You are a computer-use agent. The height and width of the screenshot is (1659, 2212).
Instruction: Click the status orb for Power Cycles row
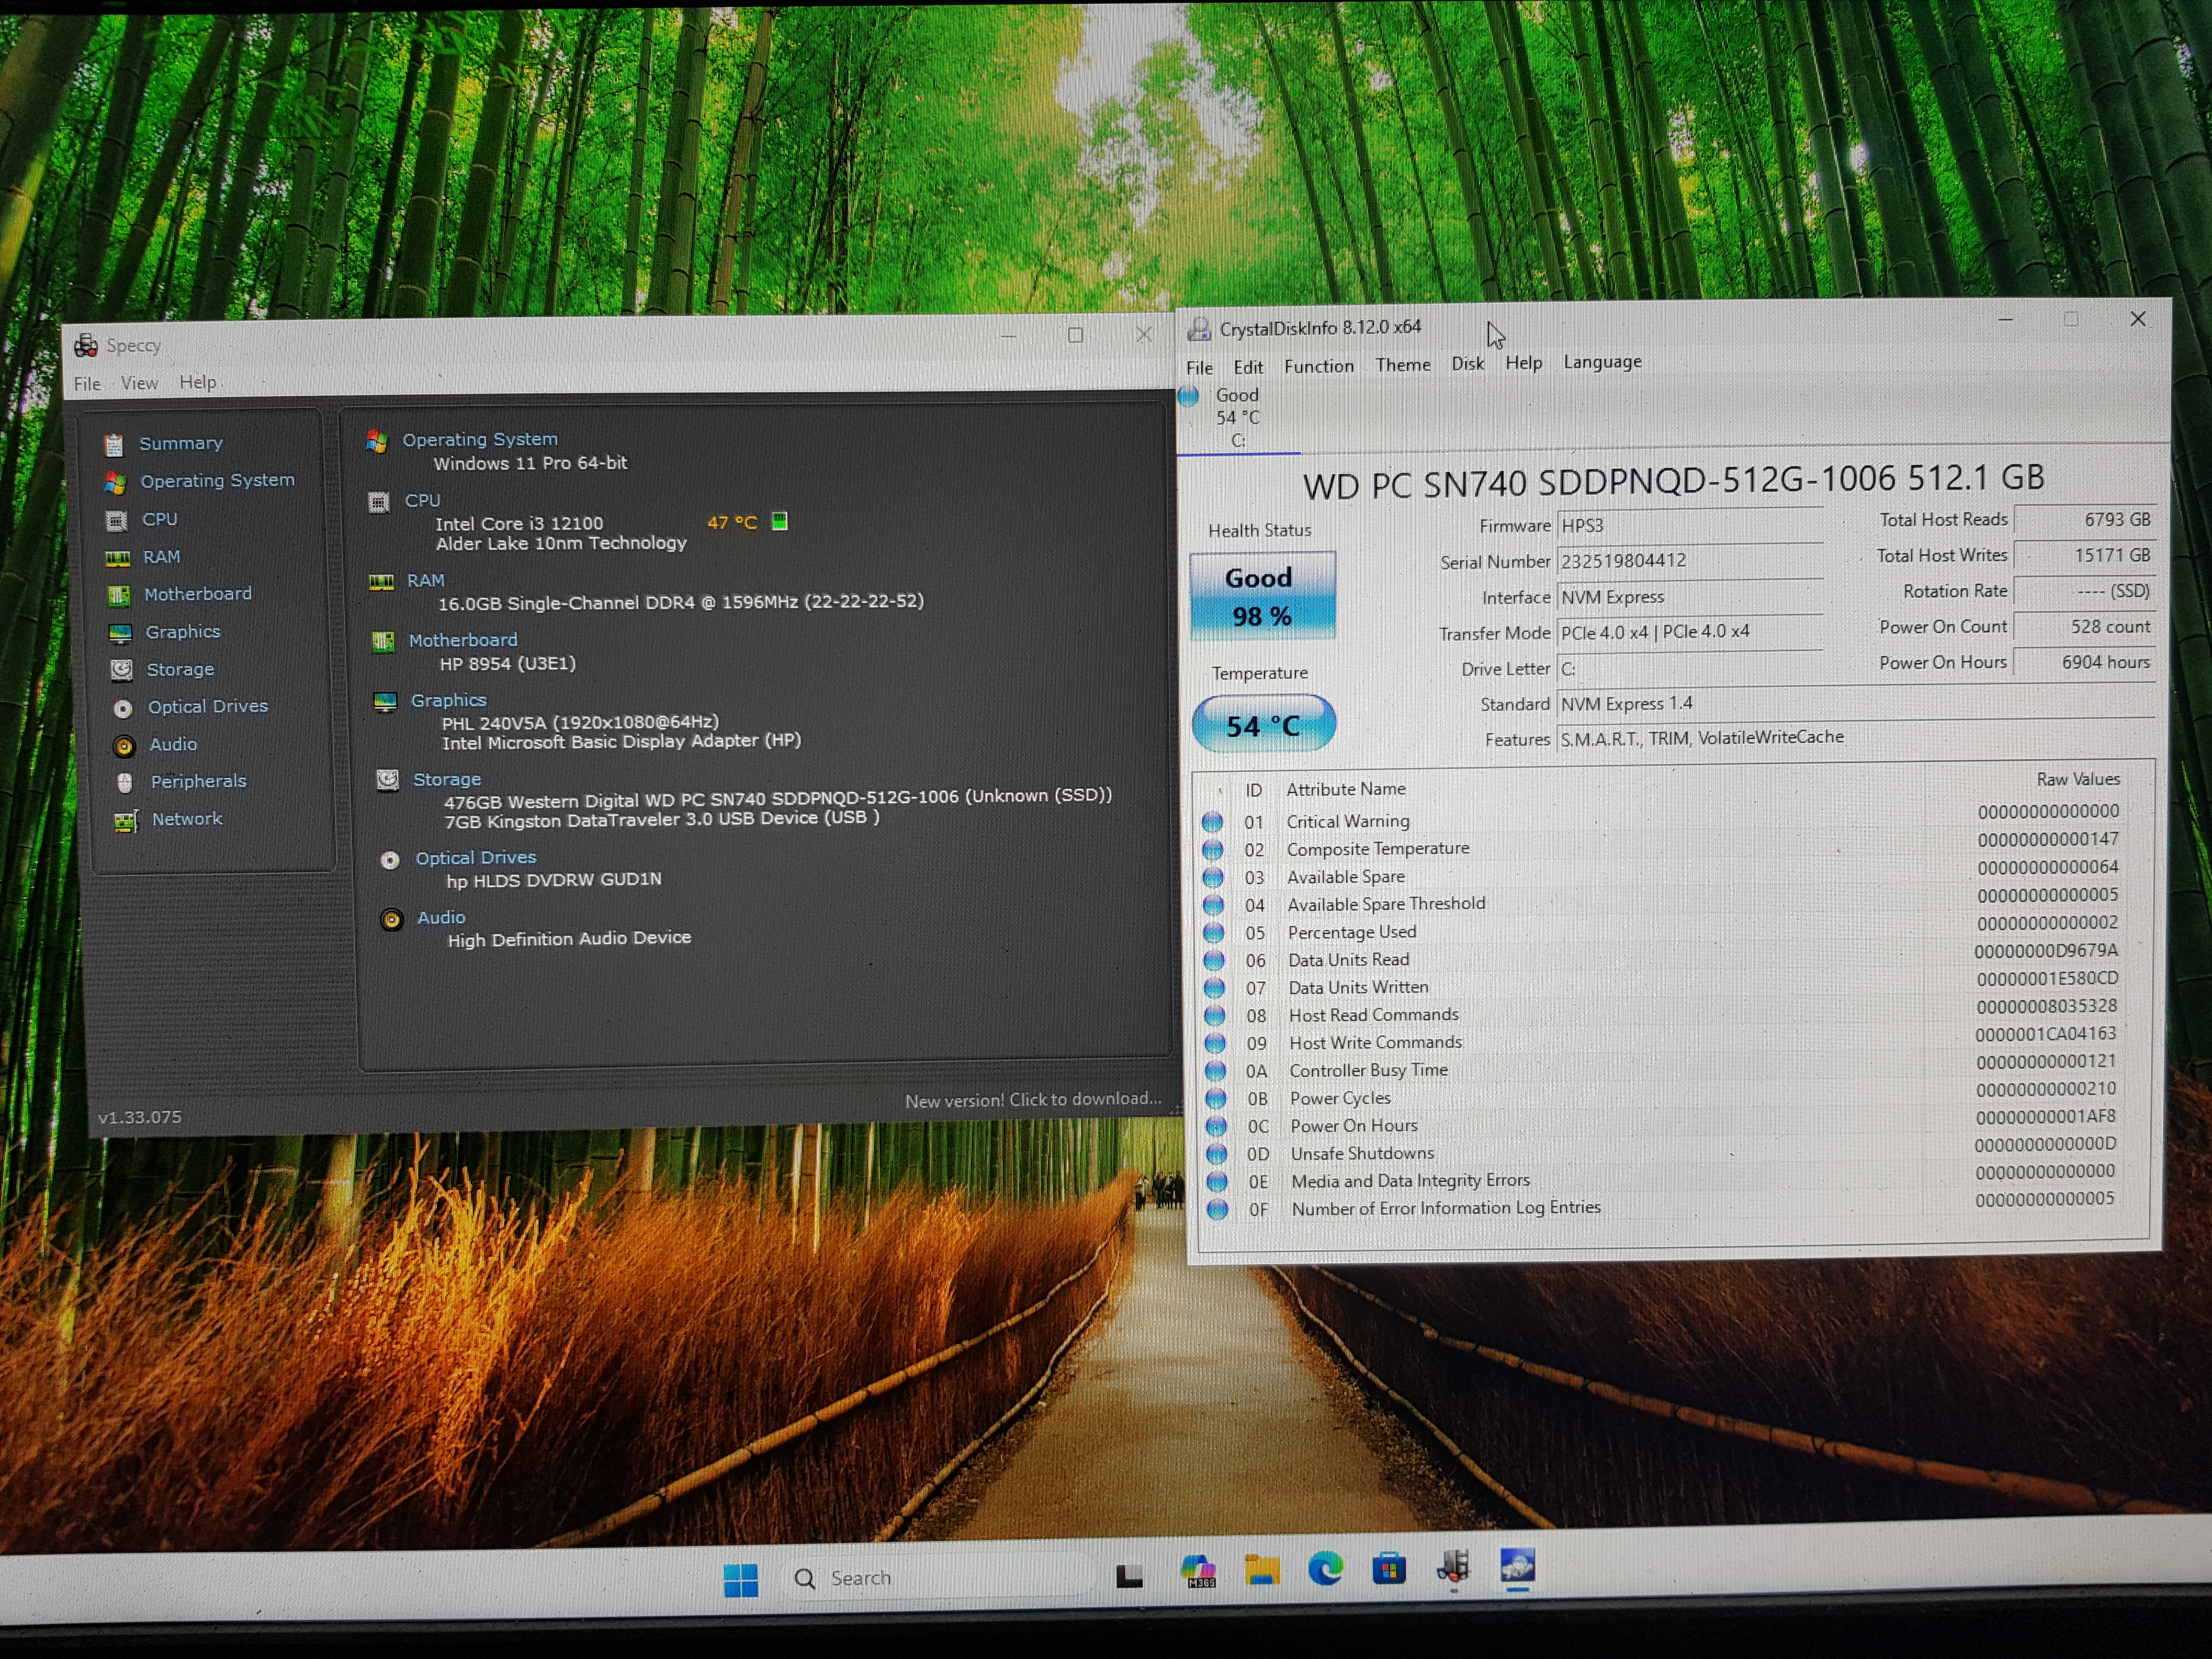click(1216, 1099)
